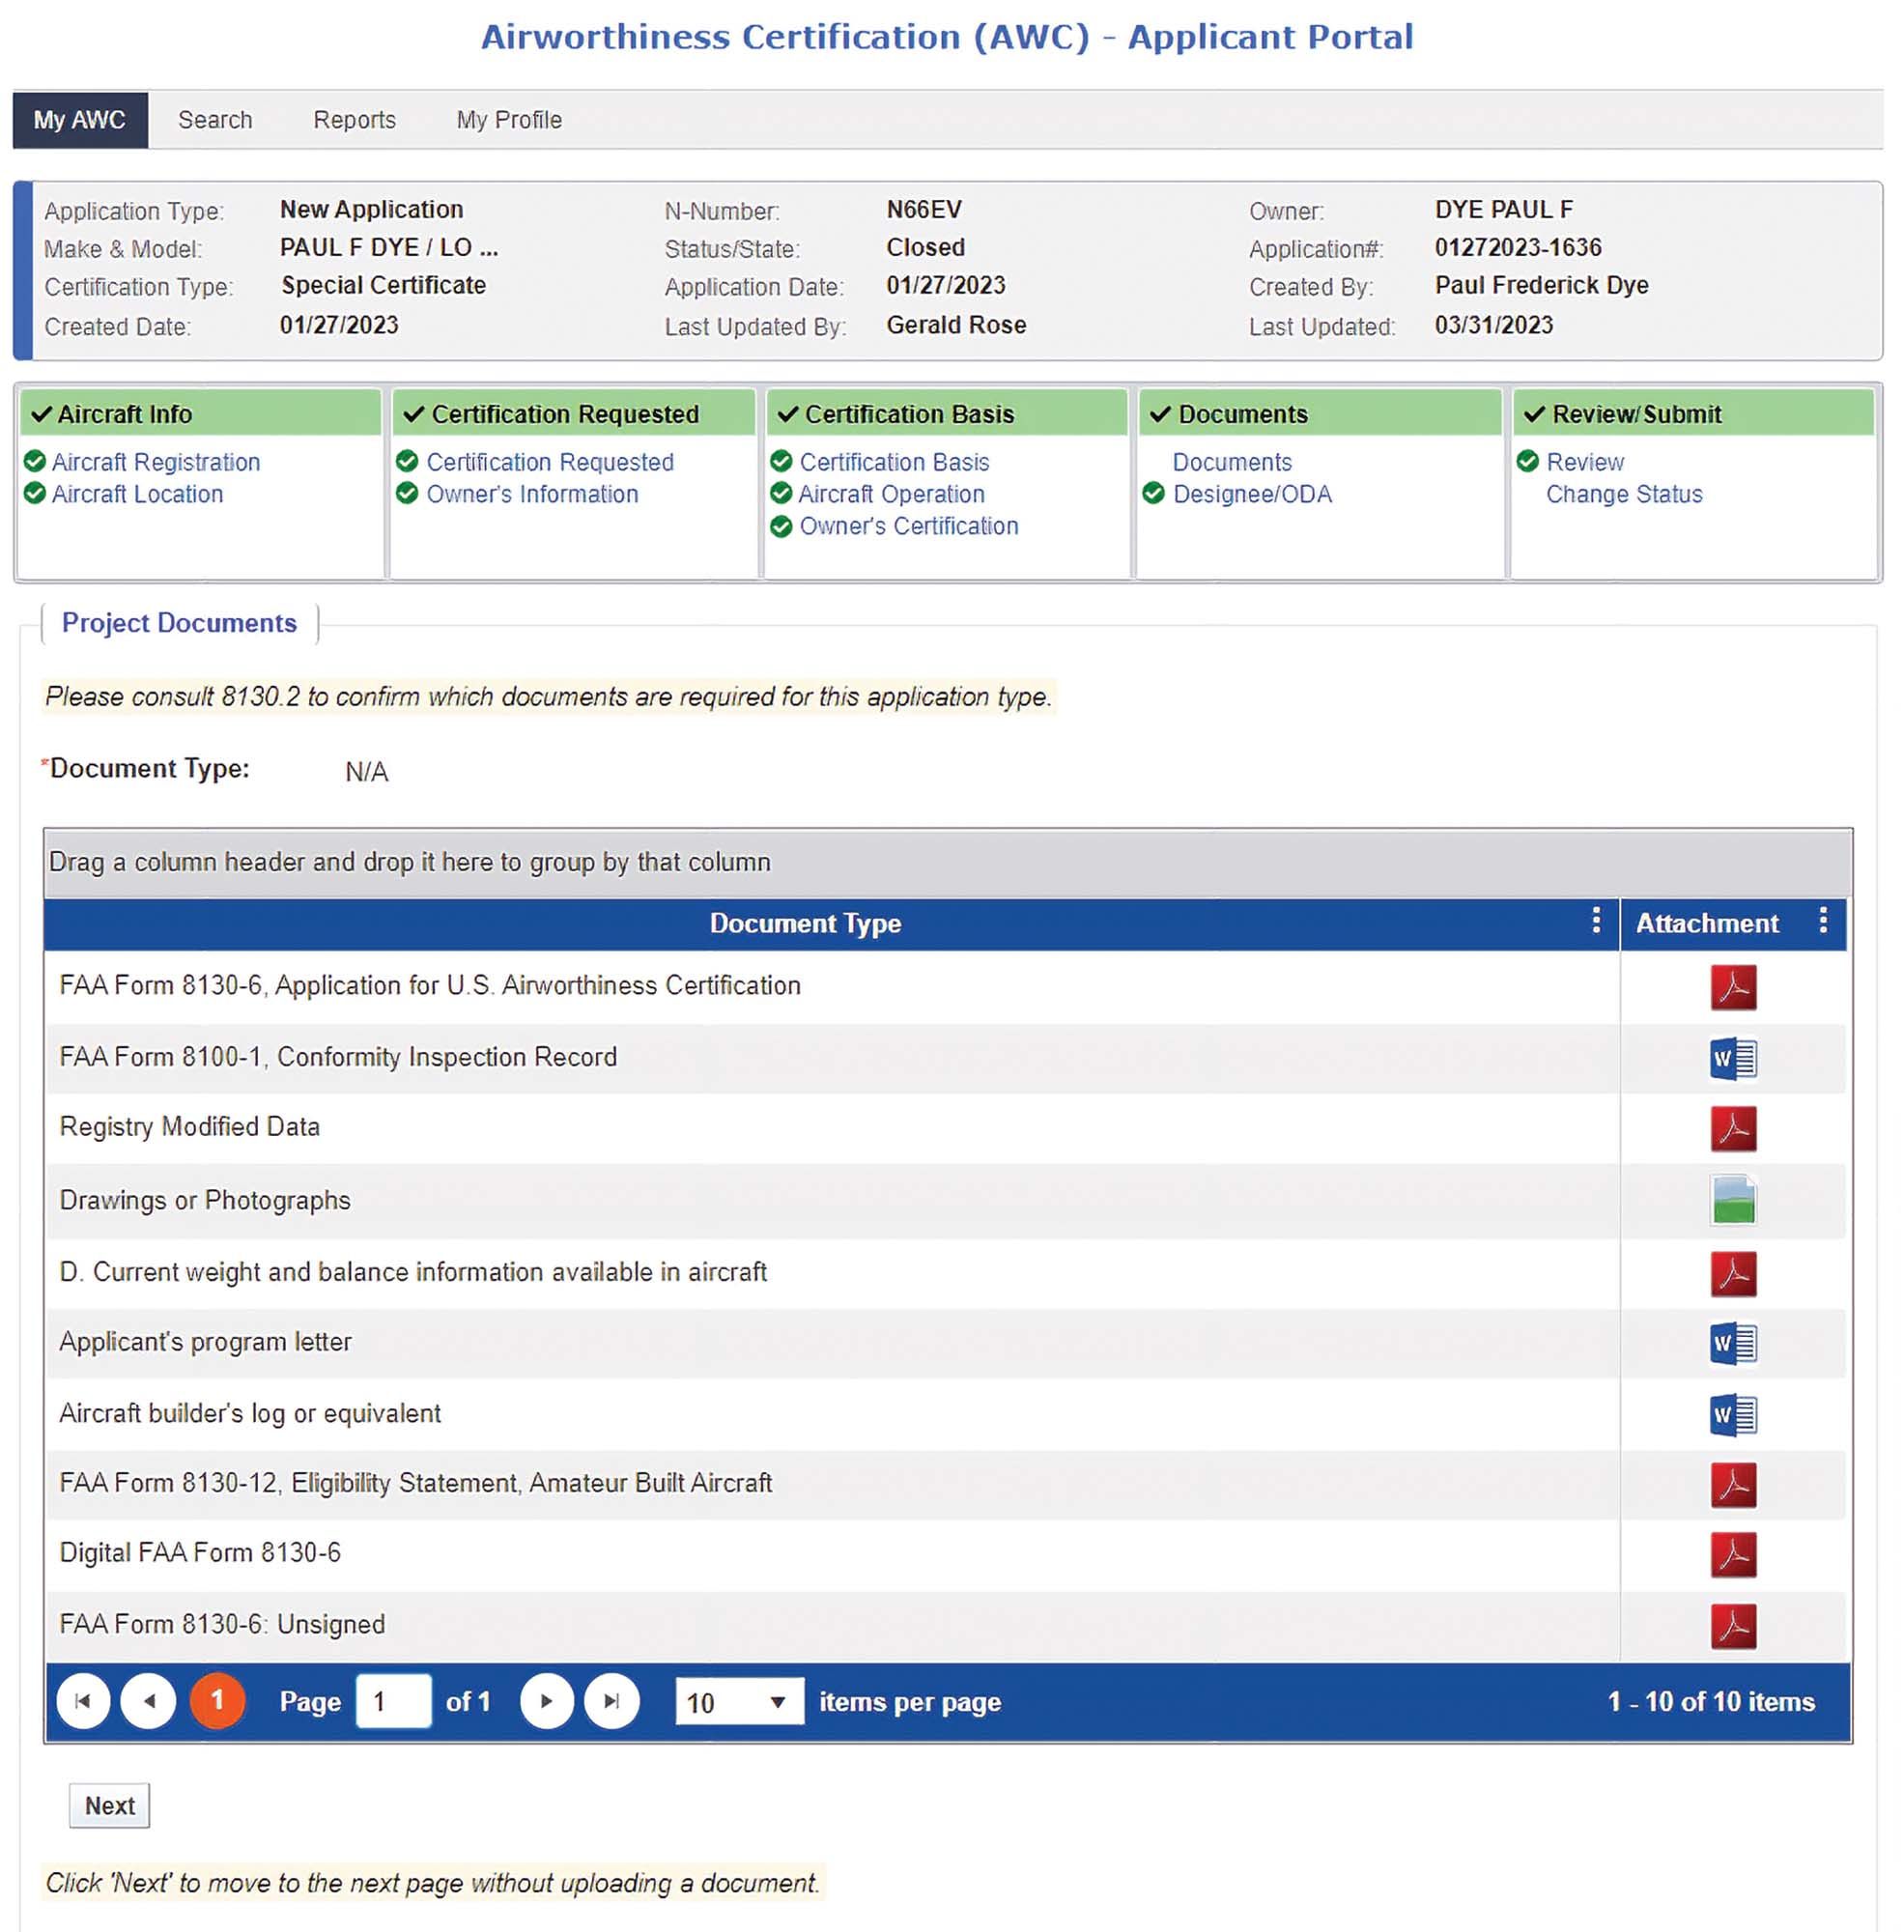Select page number 1 button
1904x1932 pixels.
click(217, 1701)
